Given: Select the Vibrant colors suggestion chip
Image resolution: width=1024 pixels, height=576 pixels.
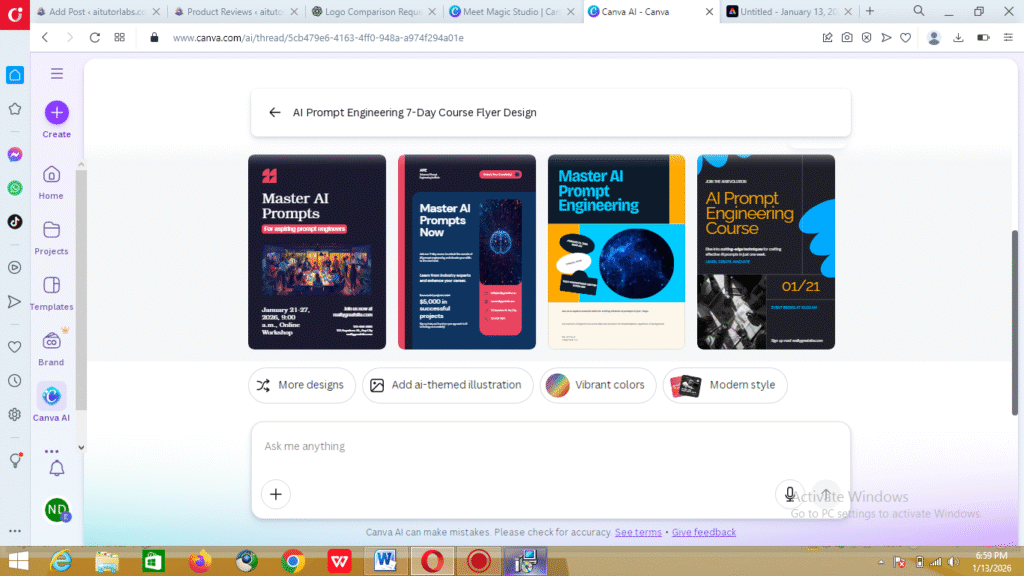Looking at the screenshot, I should click(x=598, y=385).
